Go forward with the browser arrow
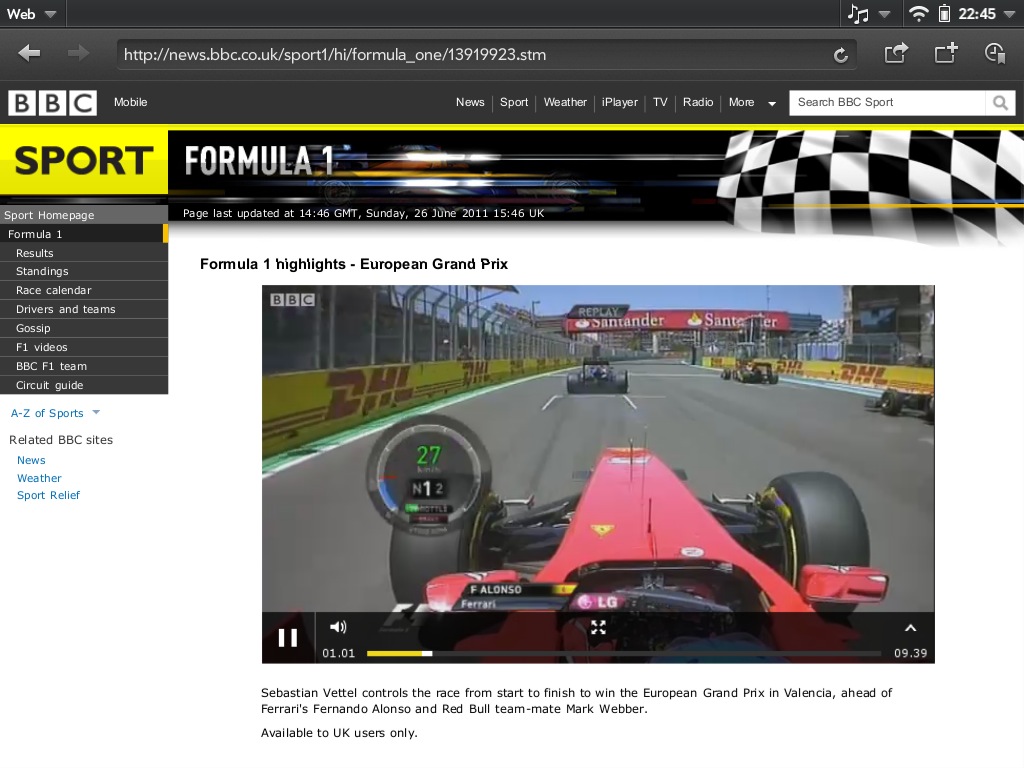 (x=78, y=54)
